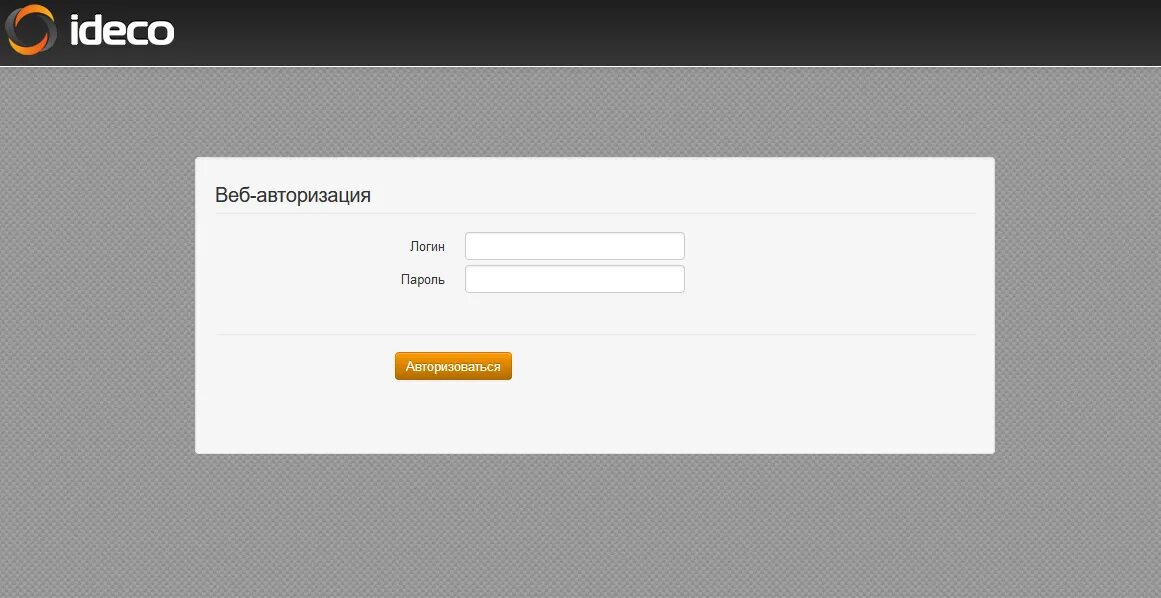Activate the username box next to Логин
This screenshot has height=598, width=1161.
click(575, 246)
